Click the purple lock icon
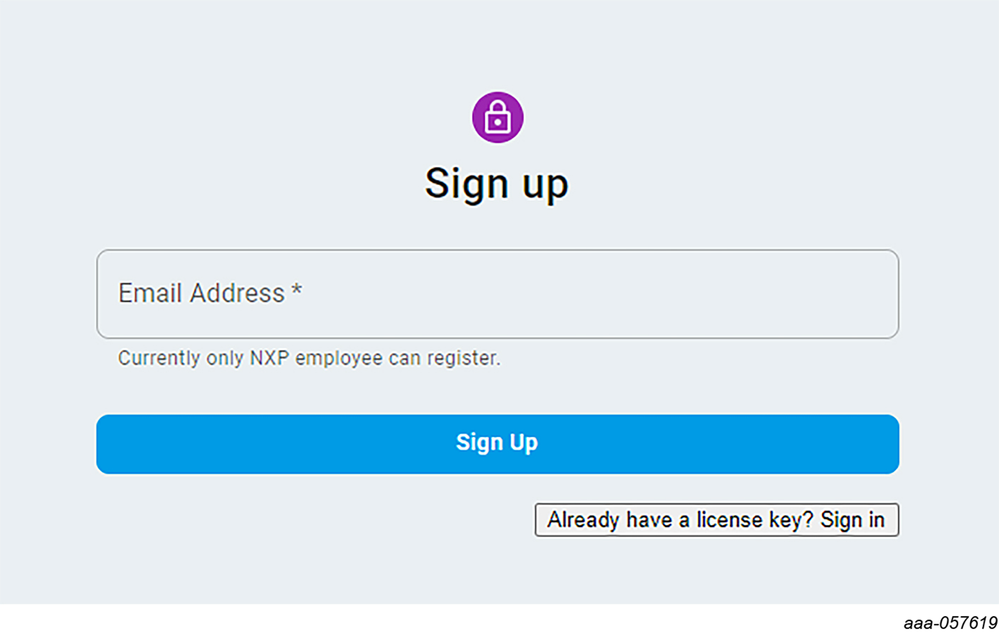This screenshot has width=999, height=634. point(497,118)
